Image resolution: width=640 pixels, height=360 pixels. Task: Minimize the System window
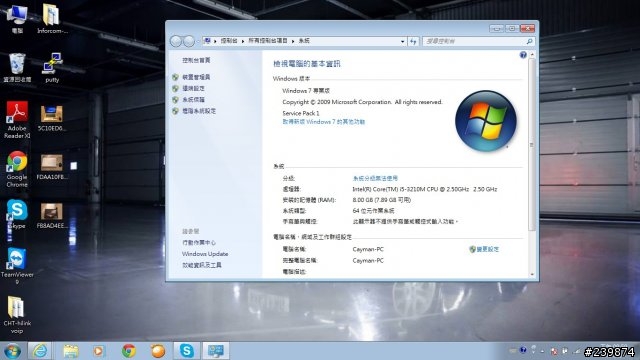[x=497, y=28]
